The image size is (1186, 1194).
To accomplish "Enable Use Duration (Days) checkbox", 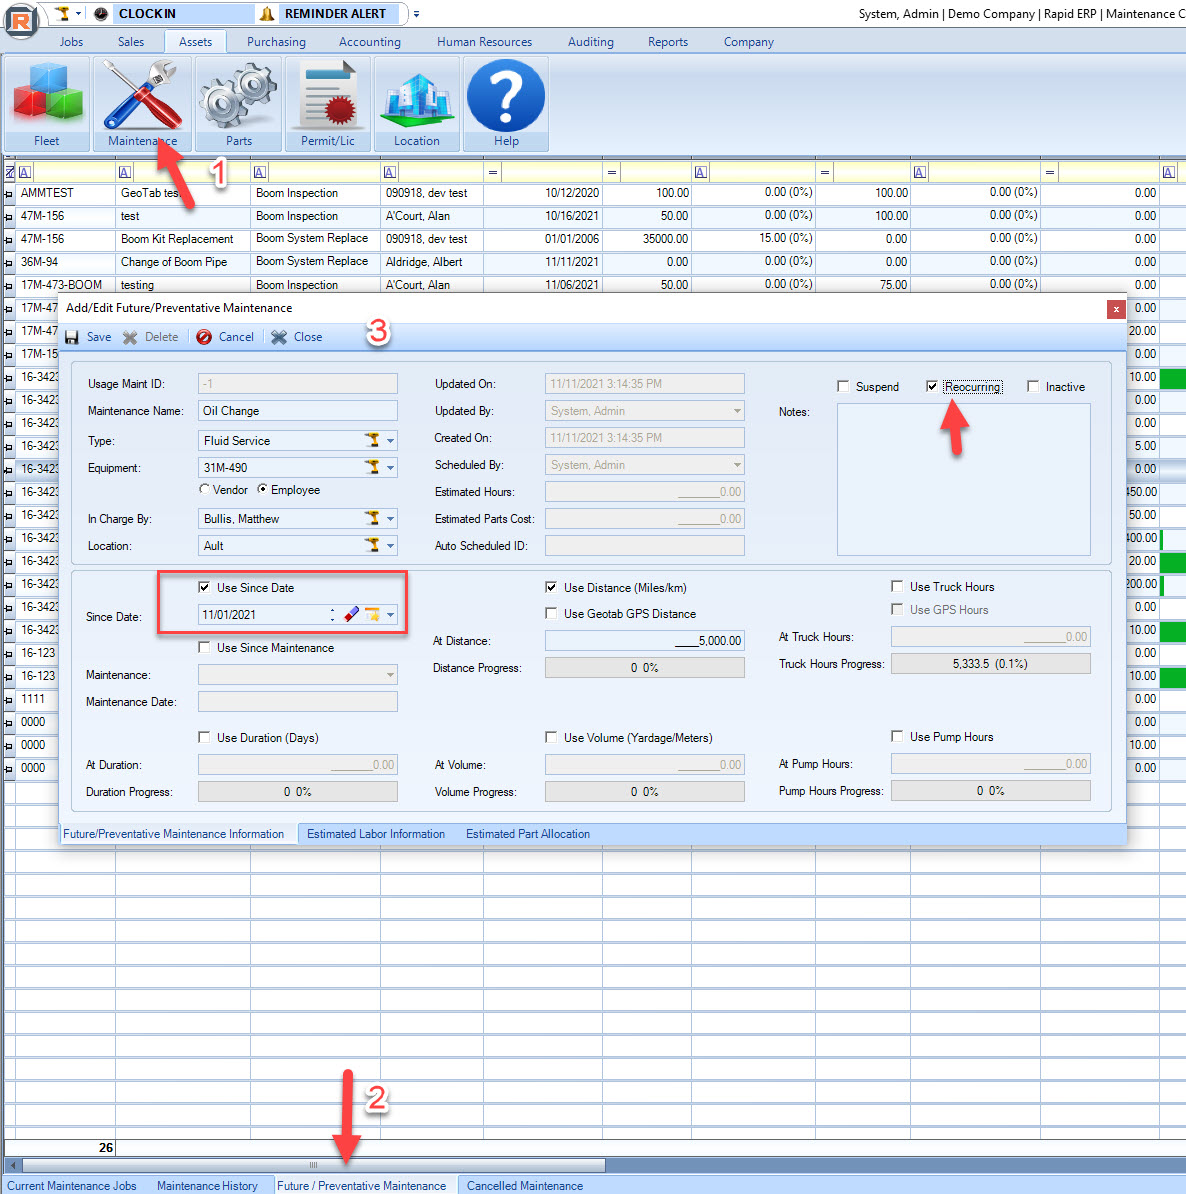I will pos(204,737).
